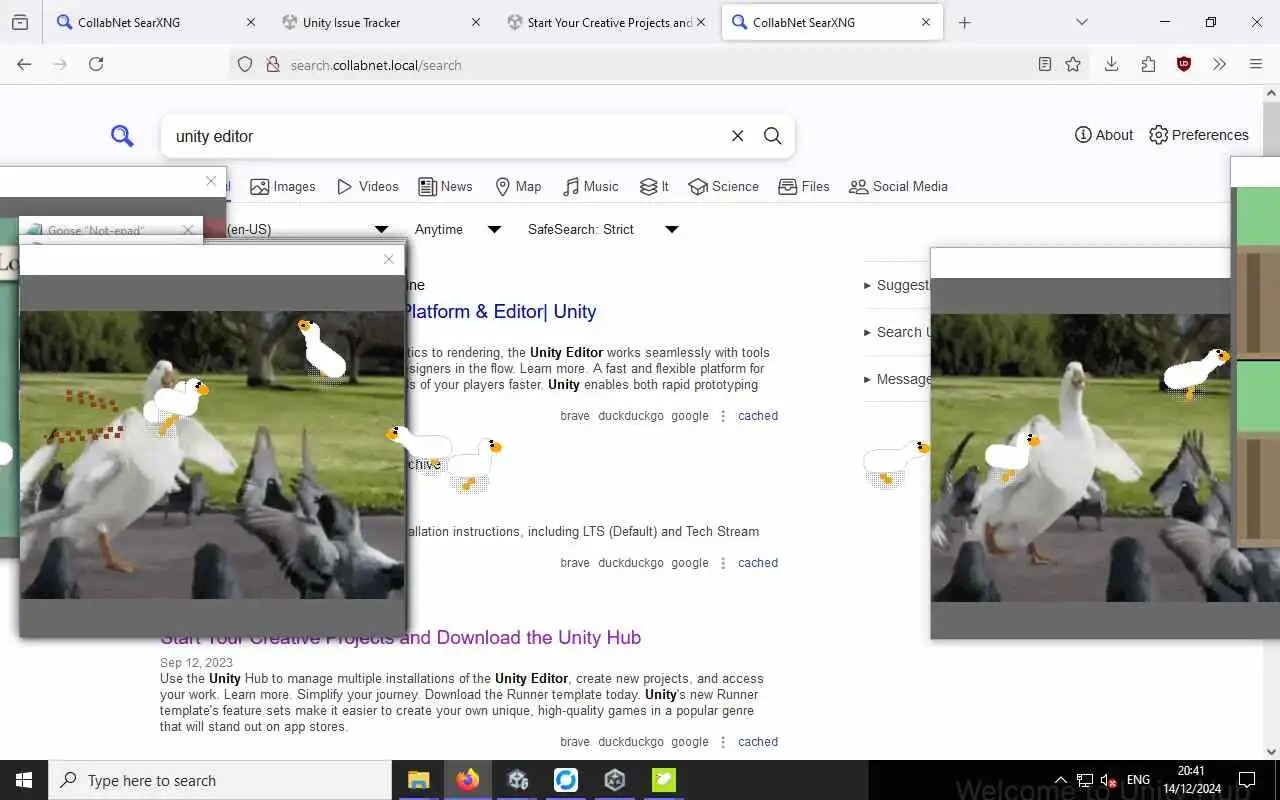Viewport: 1280px width, 800px height.
Task: Open the notifications center
Action: (1247, 780)
